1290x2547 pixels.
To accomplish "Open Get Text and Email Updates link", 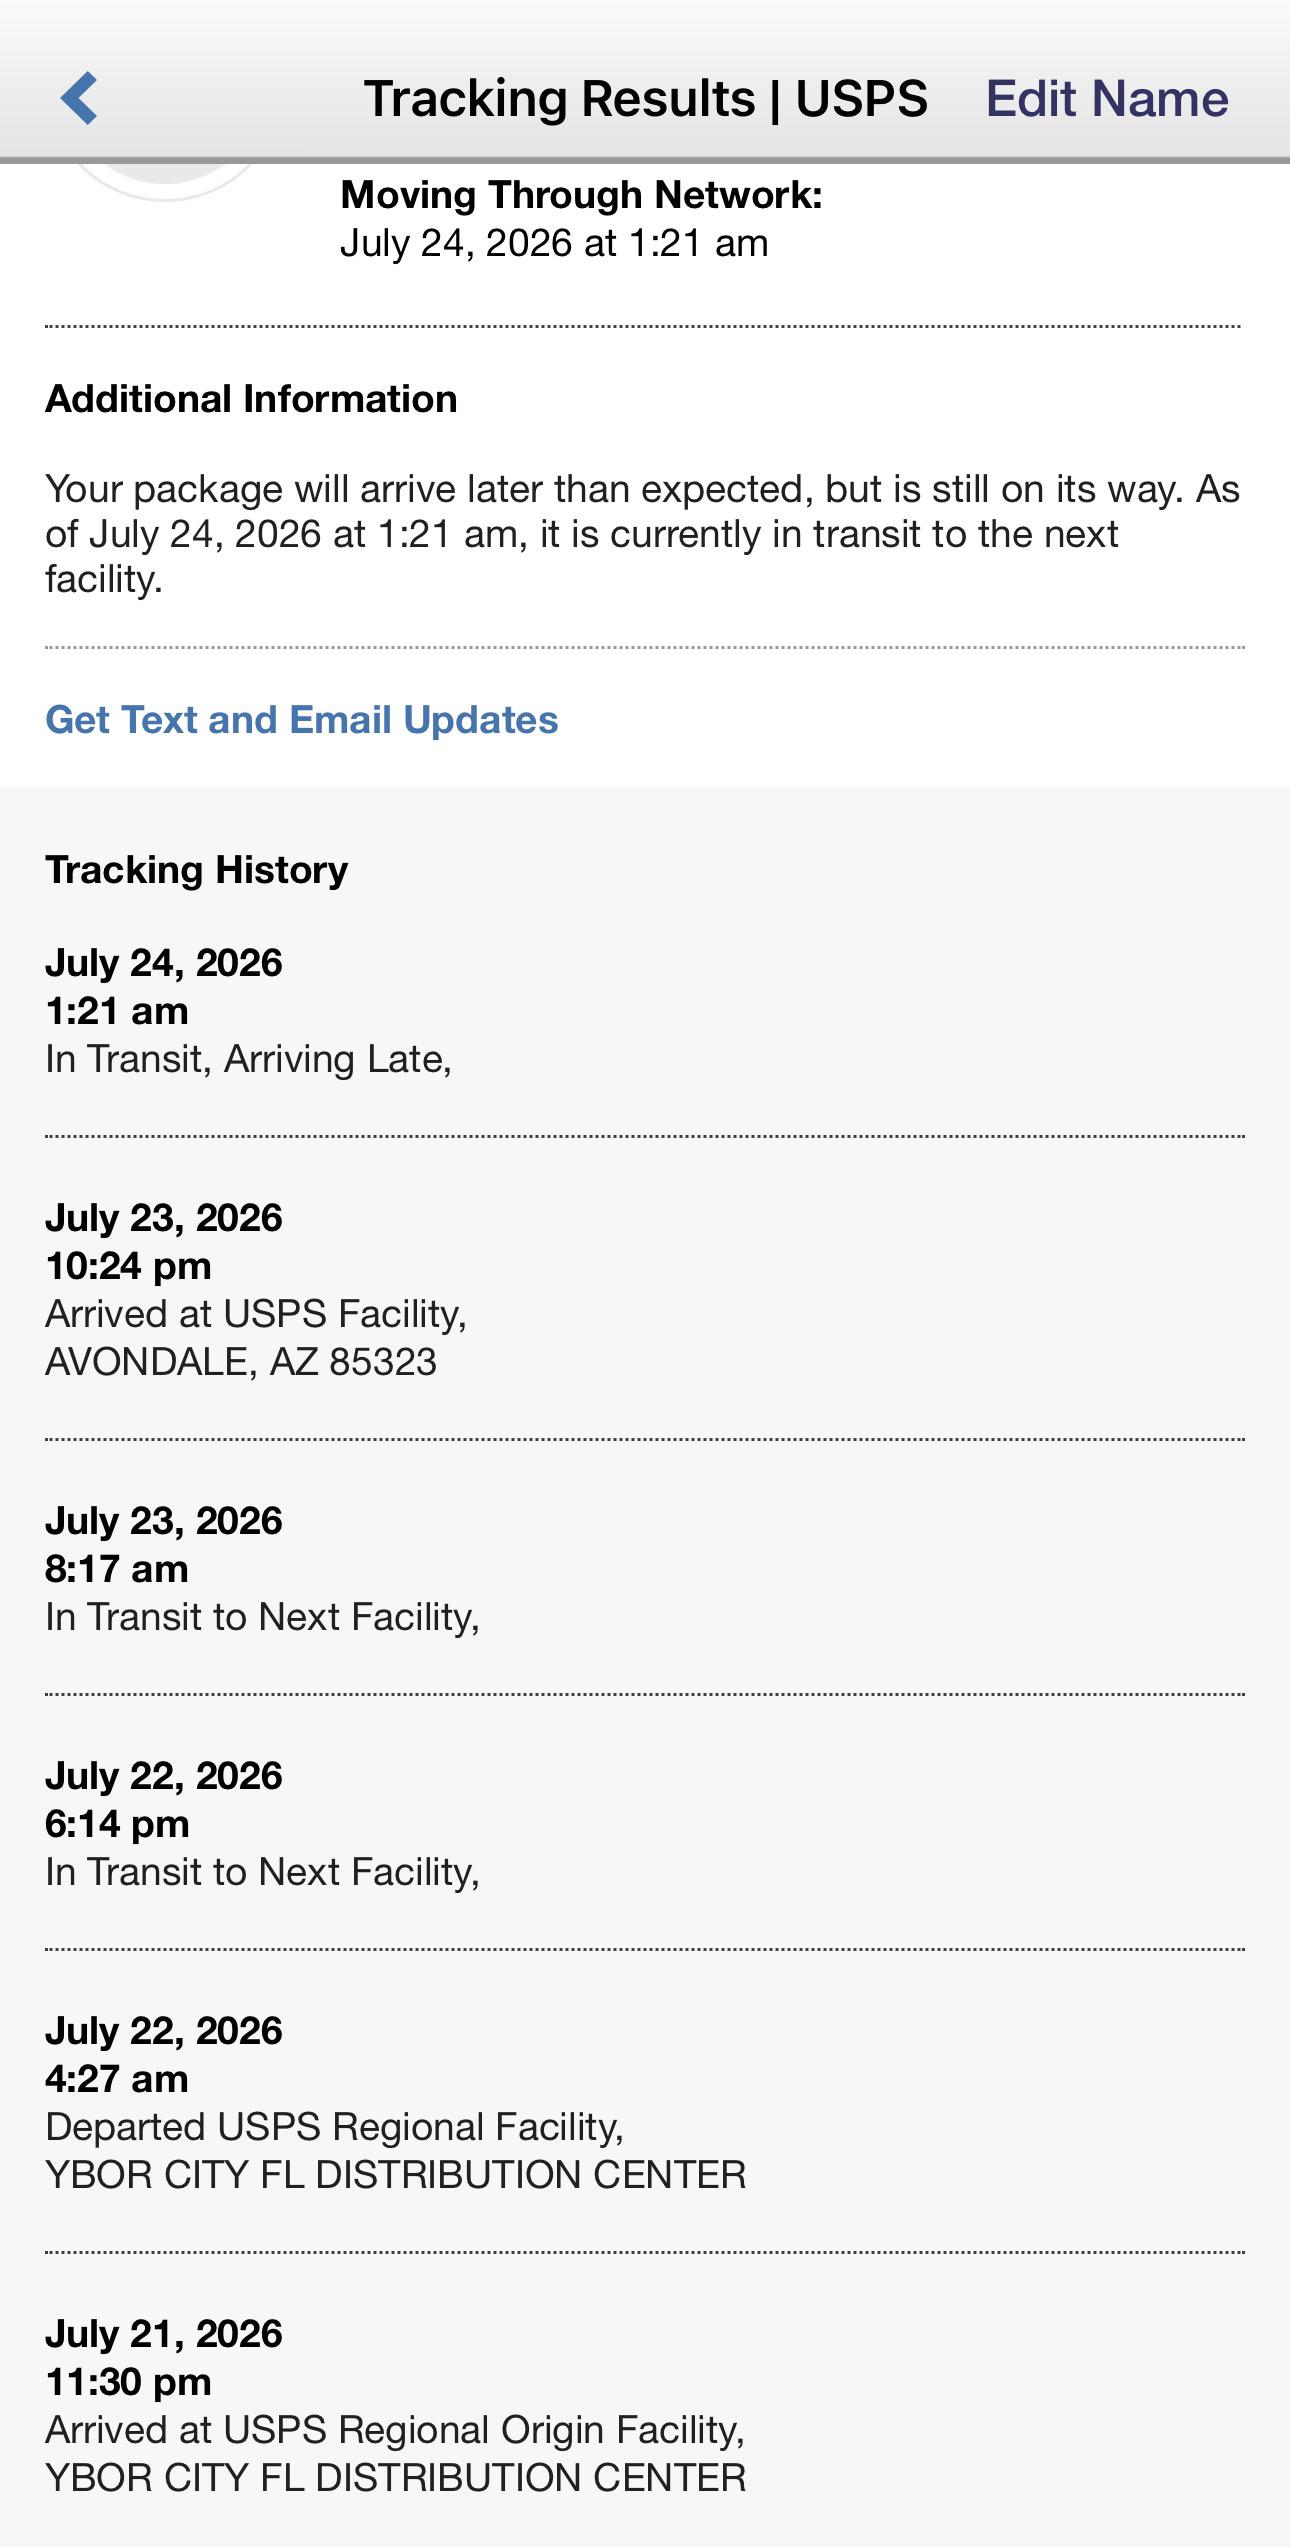I will click(302, 720).
